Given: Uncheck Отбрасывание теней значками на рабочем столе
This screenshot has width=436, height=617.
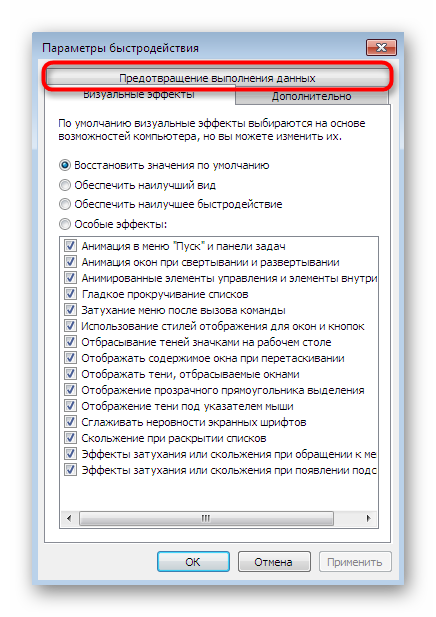Looking at the screenshot, I should 70,342.
